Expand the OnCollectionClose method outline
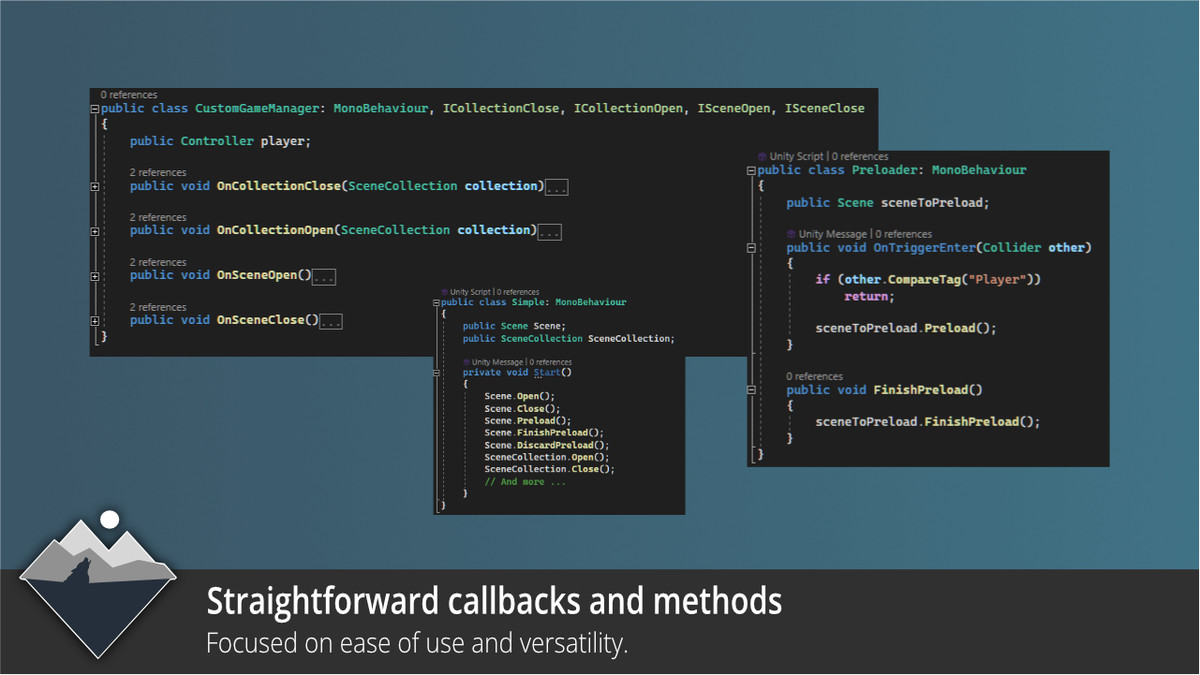The height and width of the screenshot is (675, 1200). tap(95, 187)
